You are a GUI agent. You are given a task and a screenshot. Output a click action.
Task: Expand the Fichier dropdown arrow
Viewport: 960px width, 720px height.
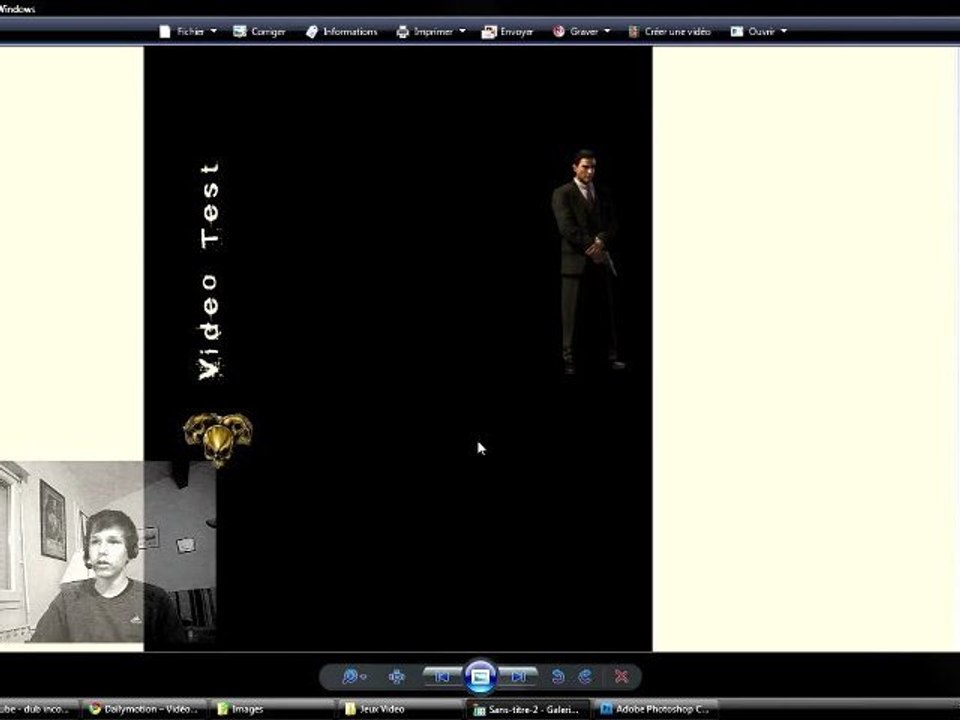pos(214,31)
